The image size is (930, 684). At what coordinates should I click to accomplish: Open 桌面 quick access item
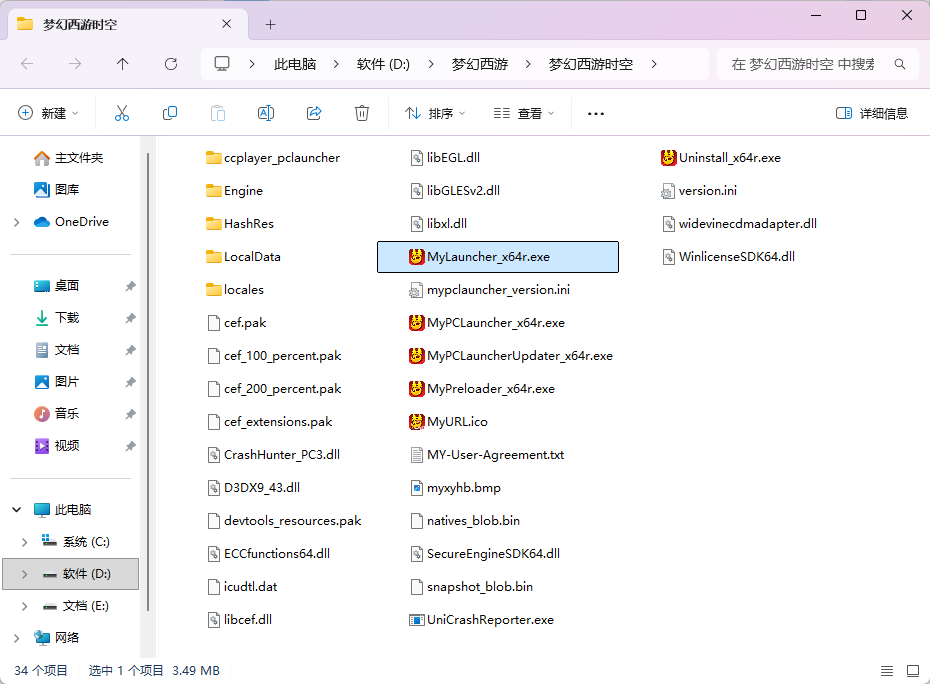click(56, 286)
